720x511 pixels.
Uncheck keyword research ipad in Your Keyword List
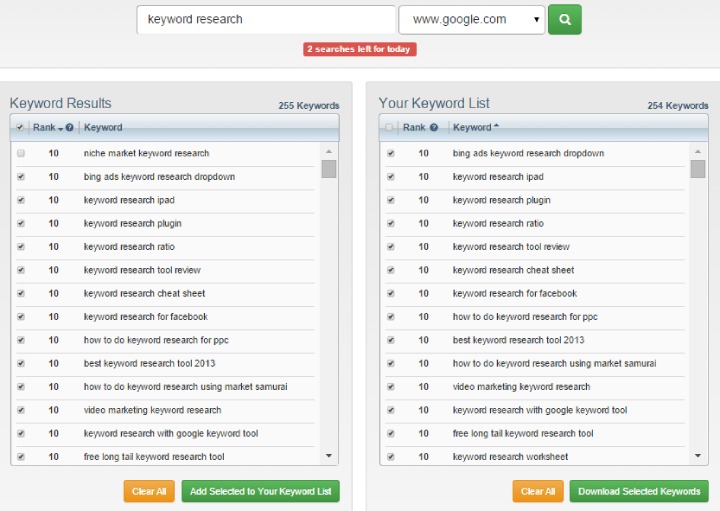(390, 177)
